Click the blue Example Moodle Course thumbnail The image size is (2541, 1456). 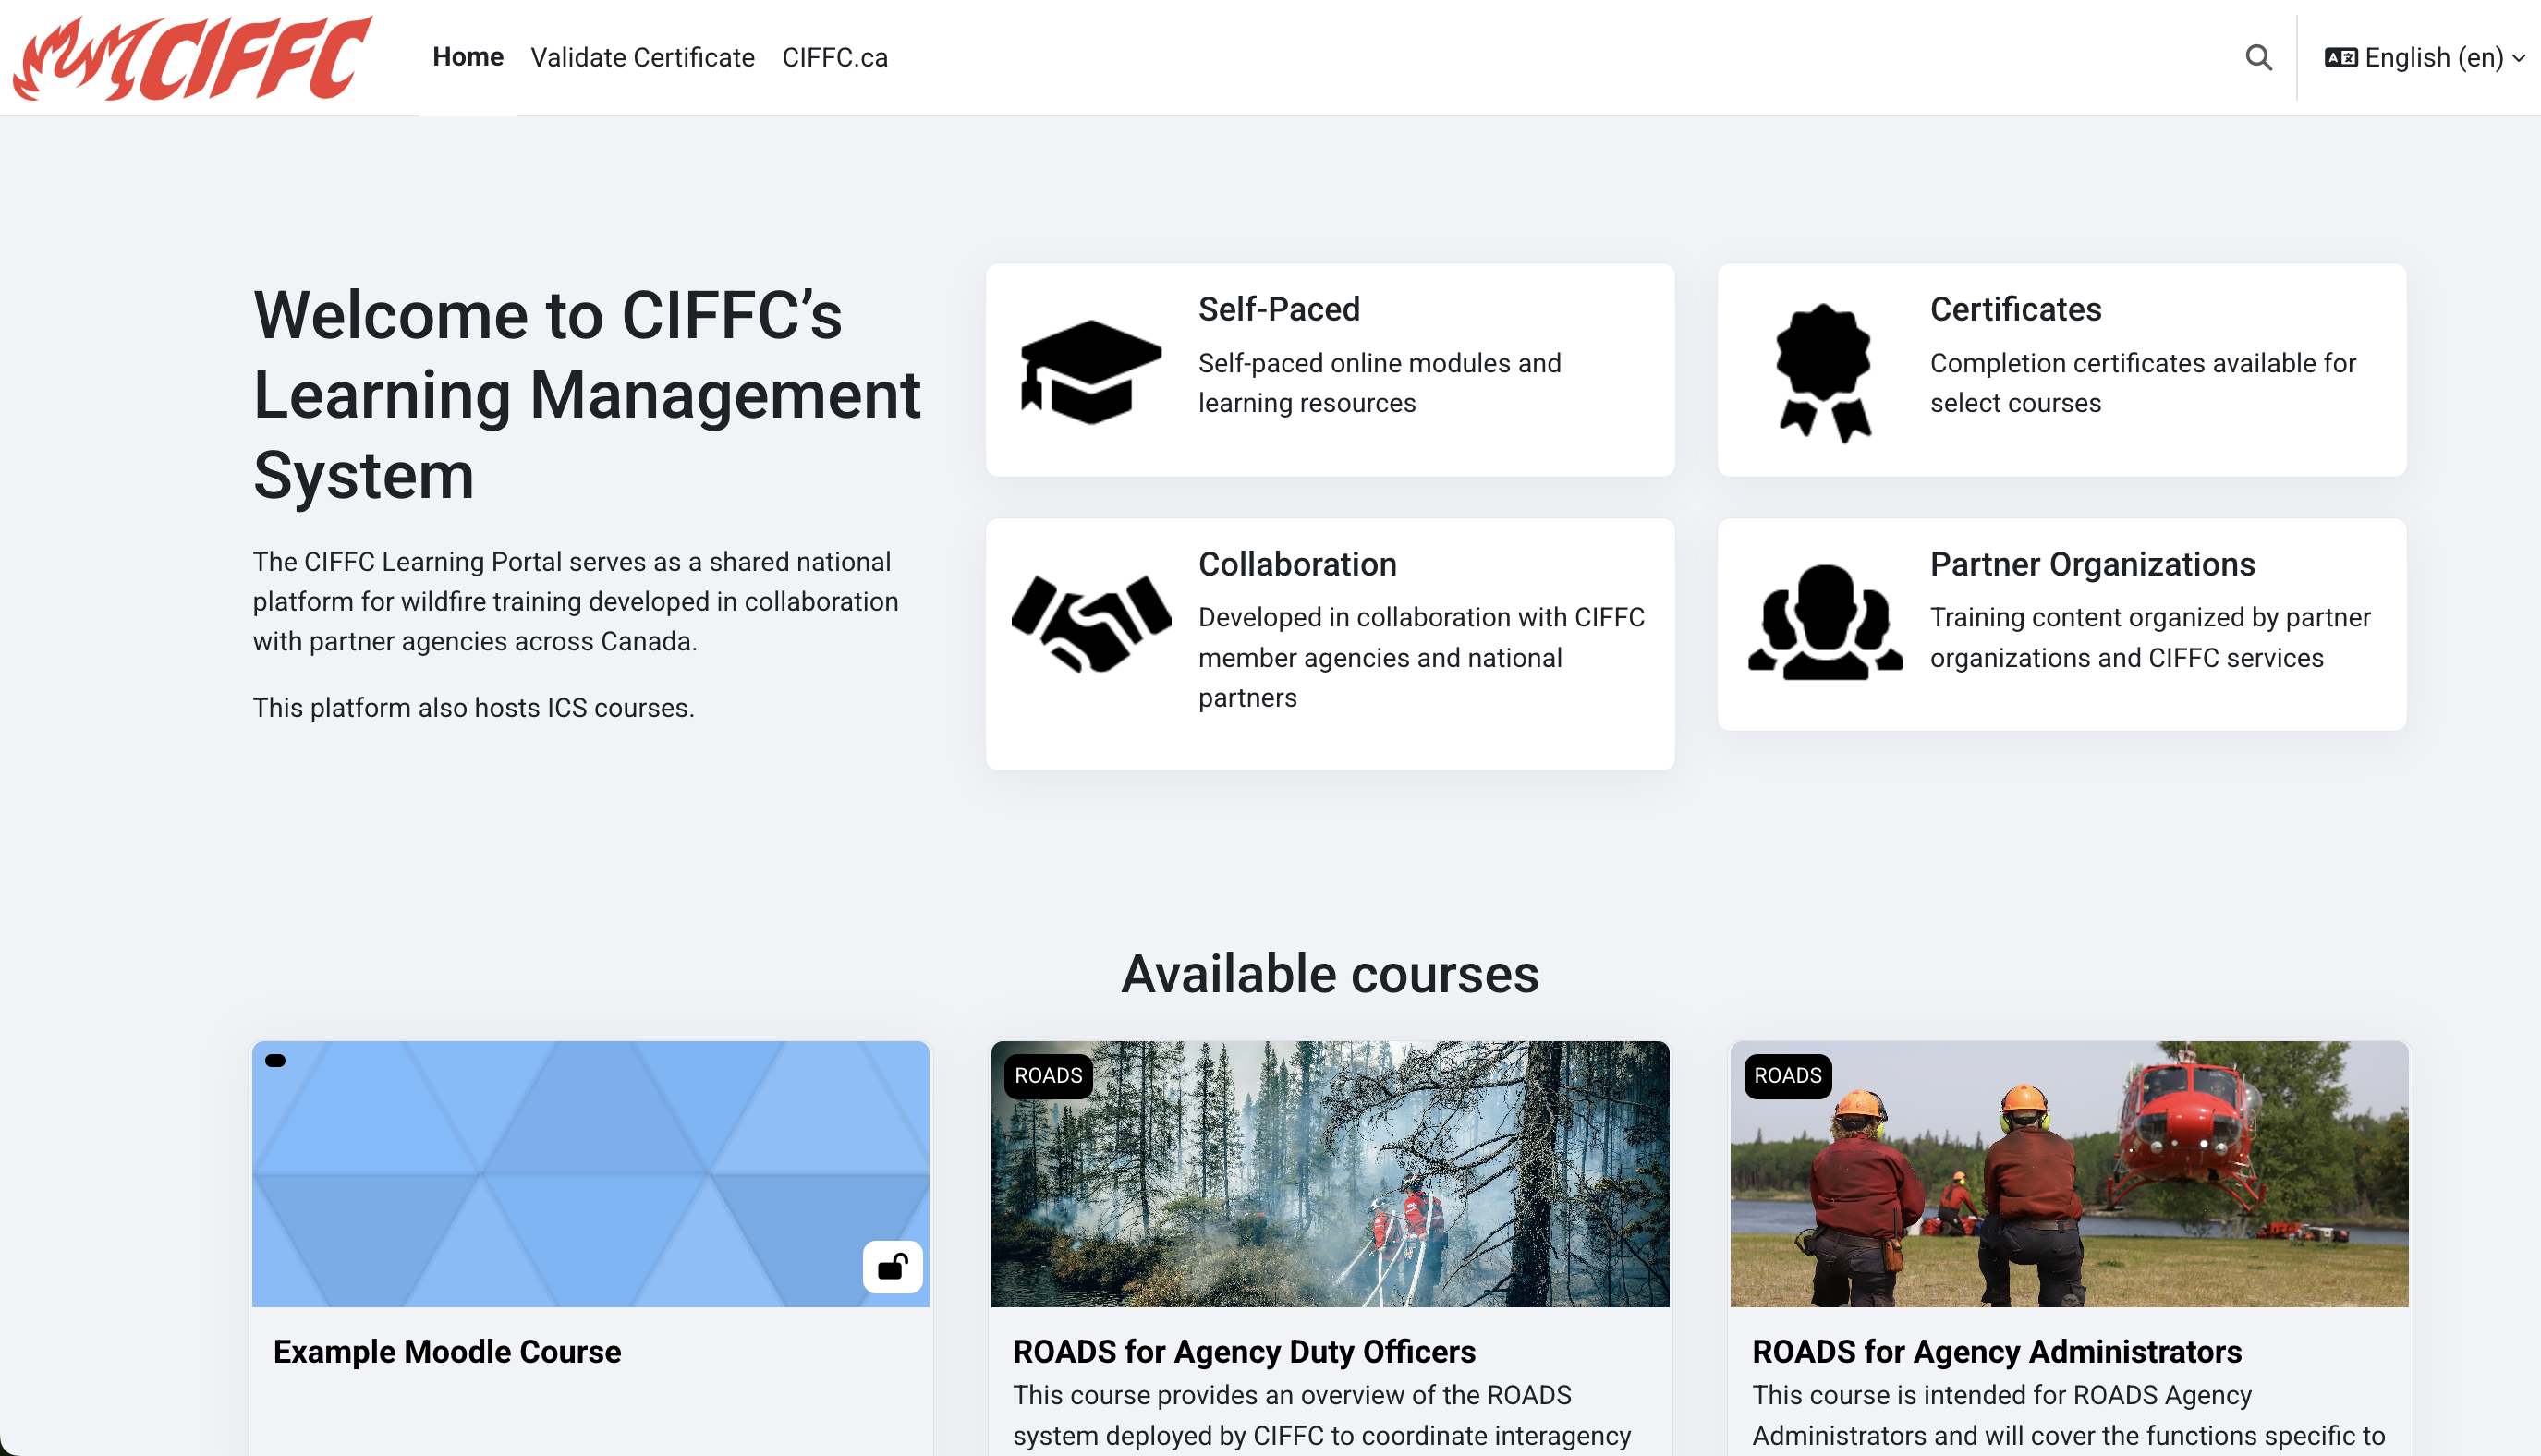tap(590, 1173)
